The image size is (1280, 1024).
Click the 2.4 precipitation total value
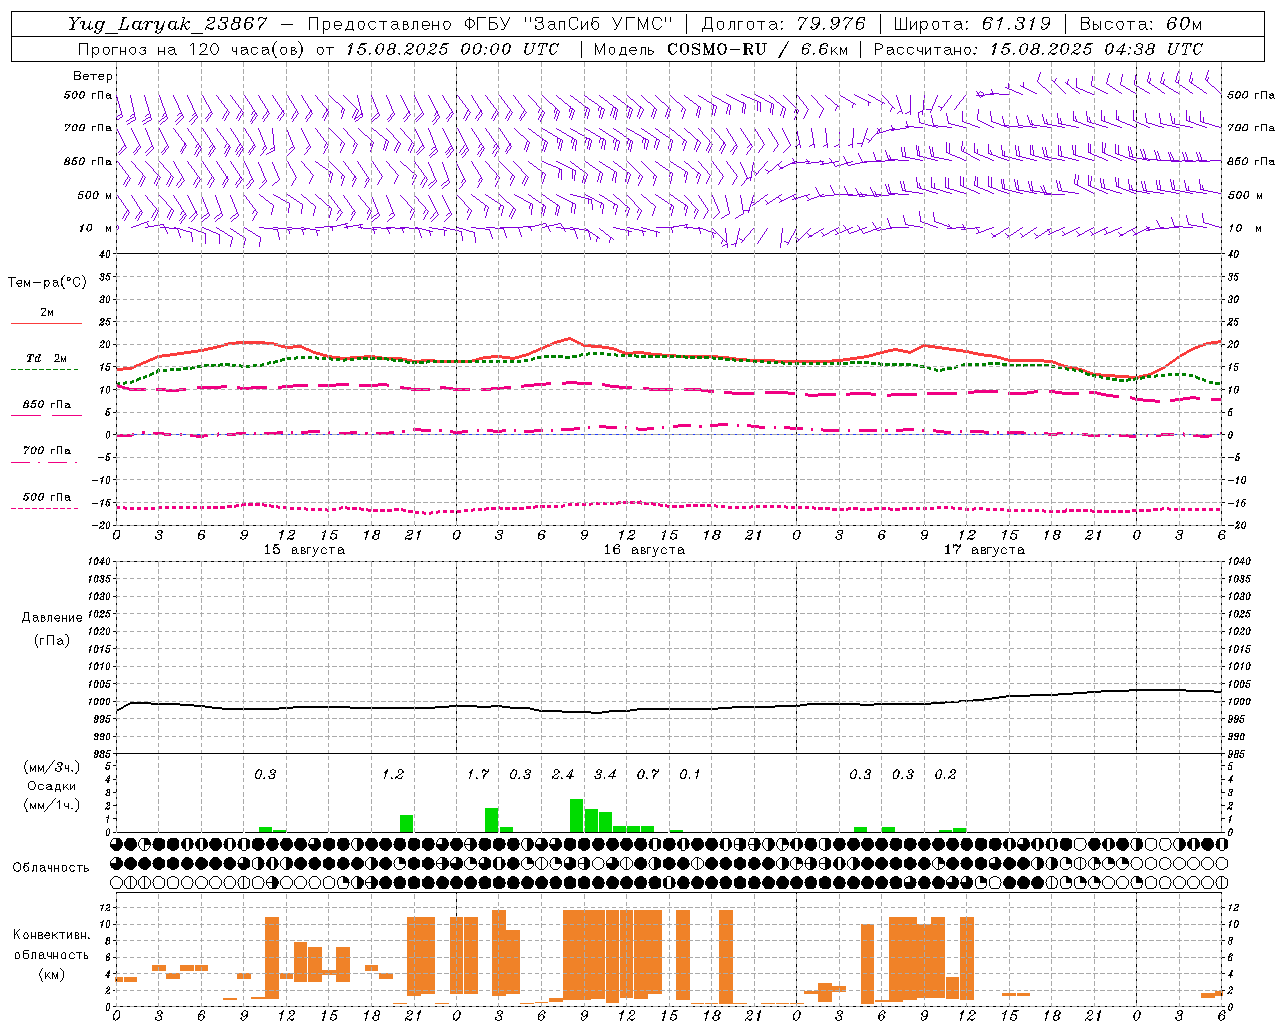click(x=563, y=775)
